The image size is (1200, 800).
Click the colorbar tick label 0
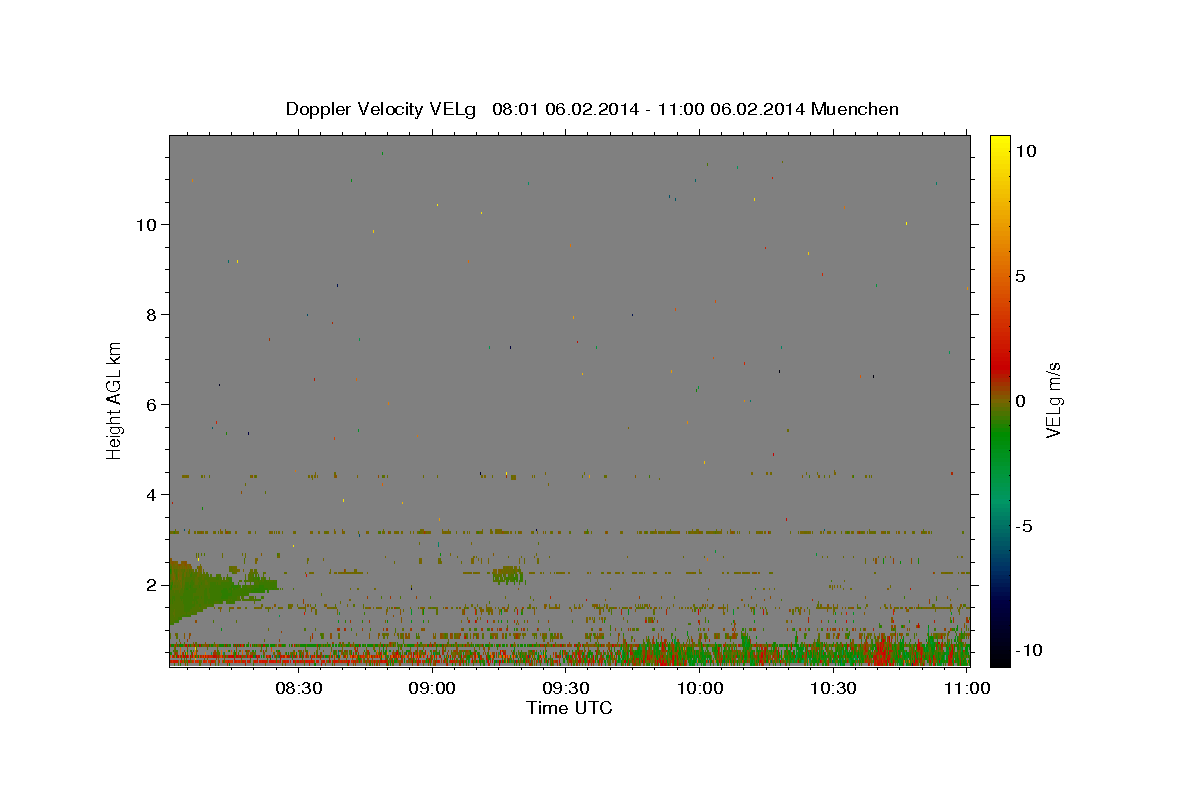[x=1020, y=401]
